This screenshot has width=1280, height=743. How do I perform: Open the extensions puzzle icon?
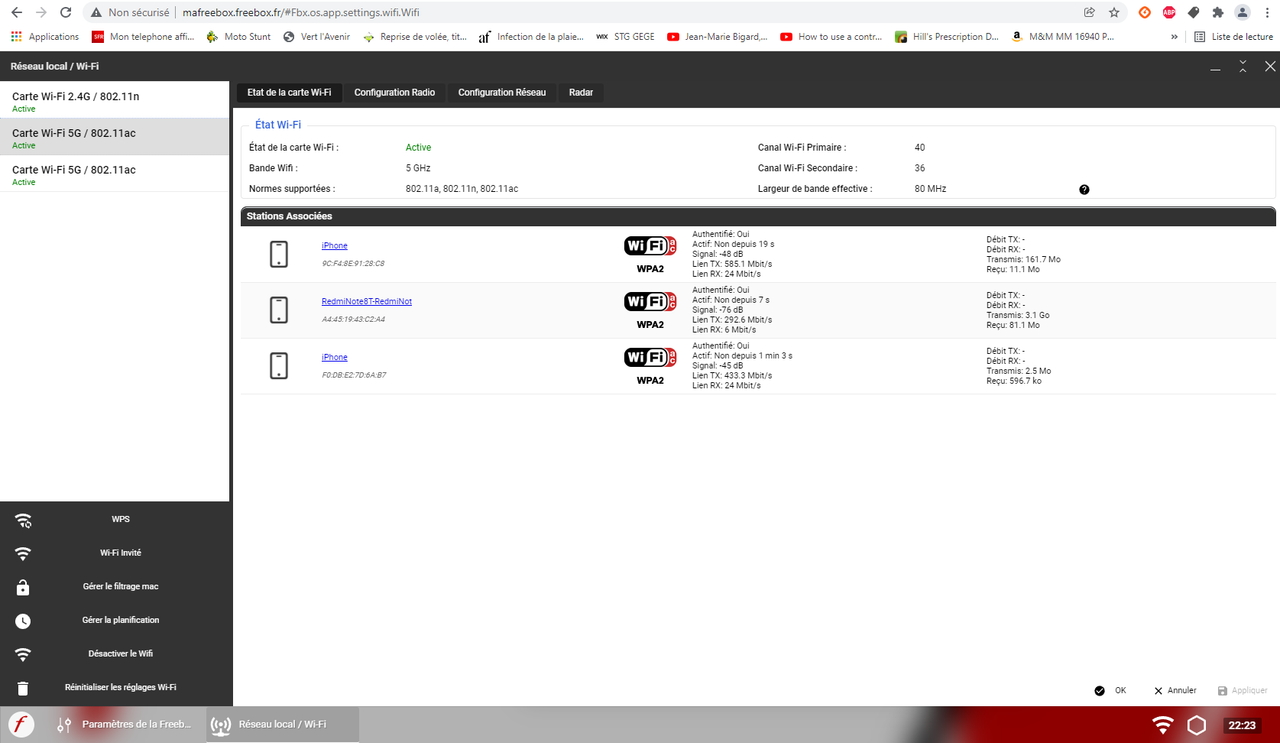click(1217, 13)
